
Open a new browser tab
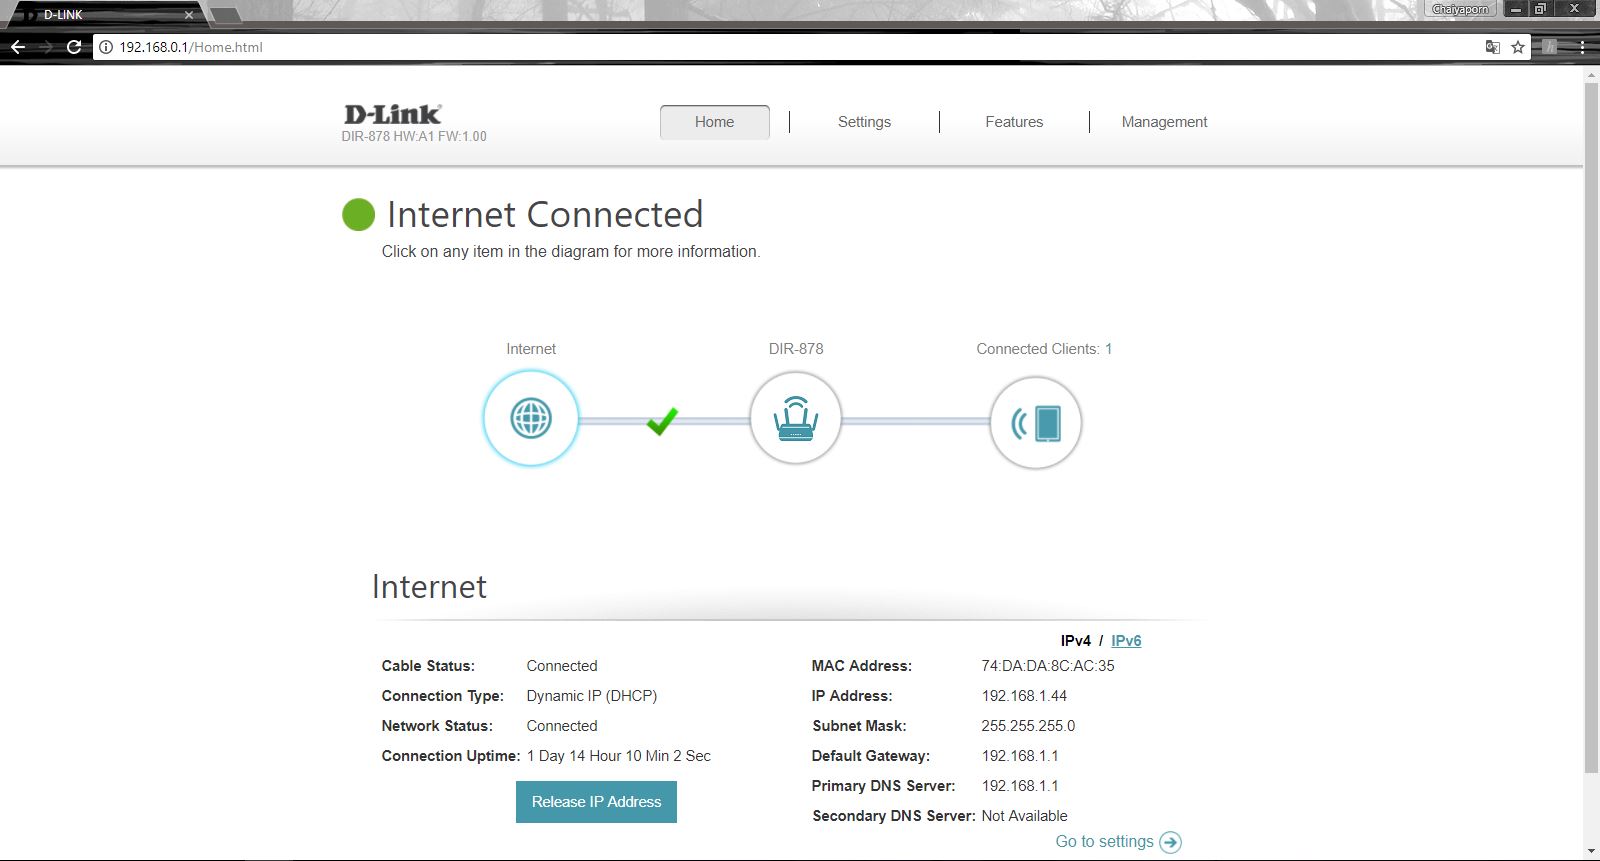pyautogui.click(x=226, y=14)
